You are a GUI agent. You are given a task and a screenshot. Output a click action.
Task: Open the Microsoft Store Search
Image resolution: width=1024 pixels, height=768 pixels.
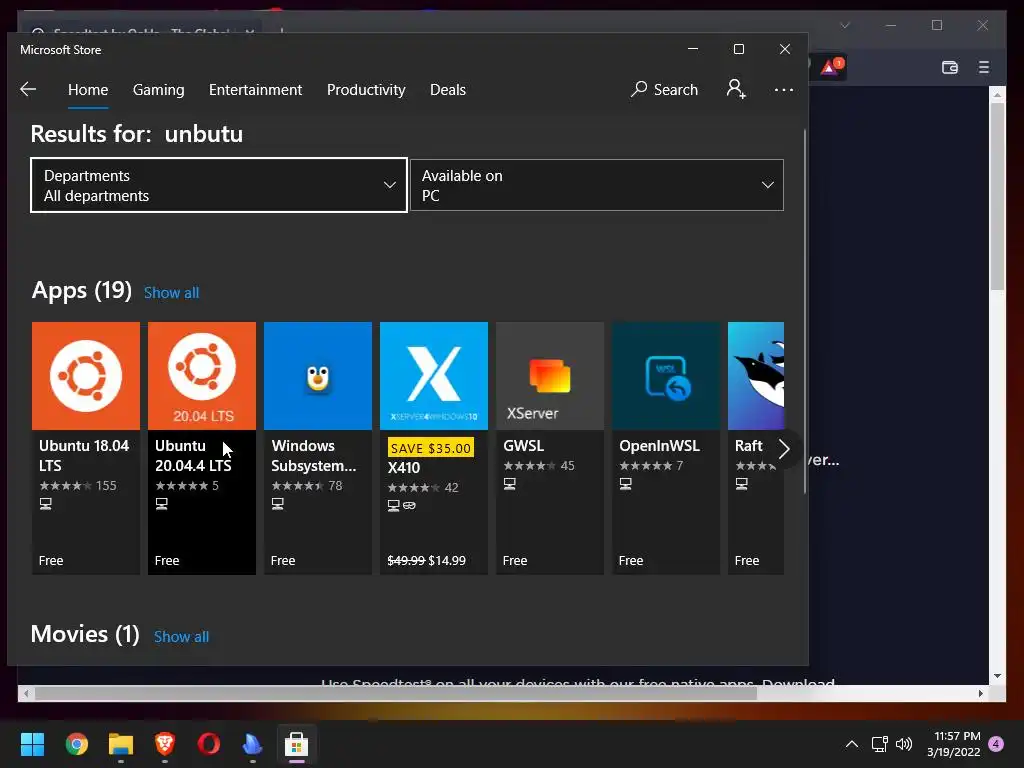pos(664,89)
